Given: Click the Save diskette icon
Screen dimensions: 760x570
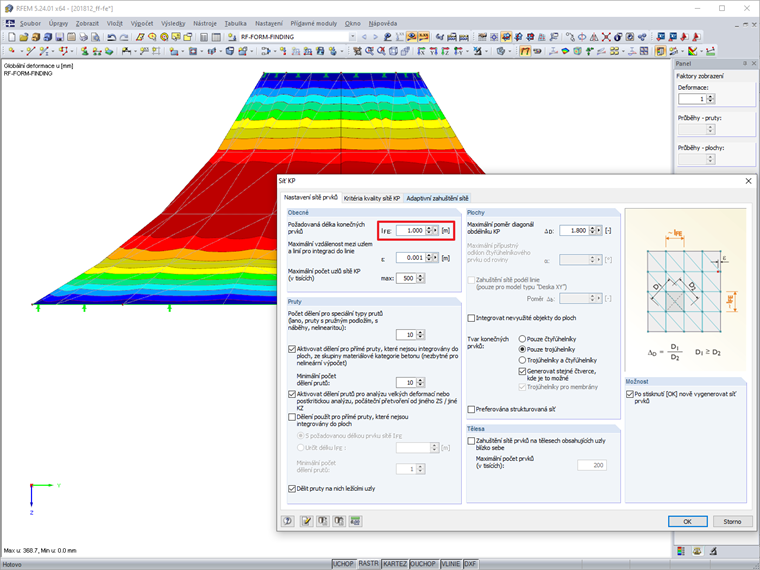Looking at the screenshot, I should [x=59, y=37].
